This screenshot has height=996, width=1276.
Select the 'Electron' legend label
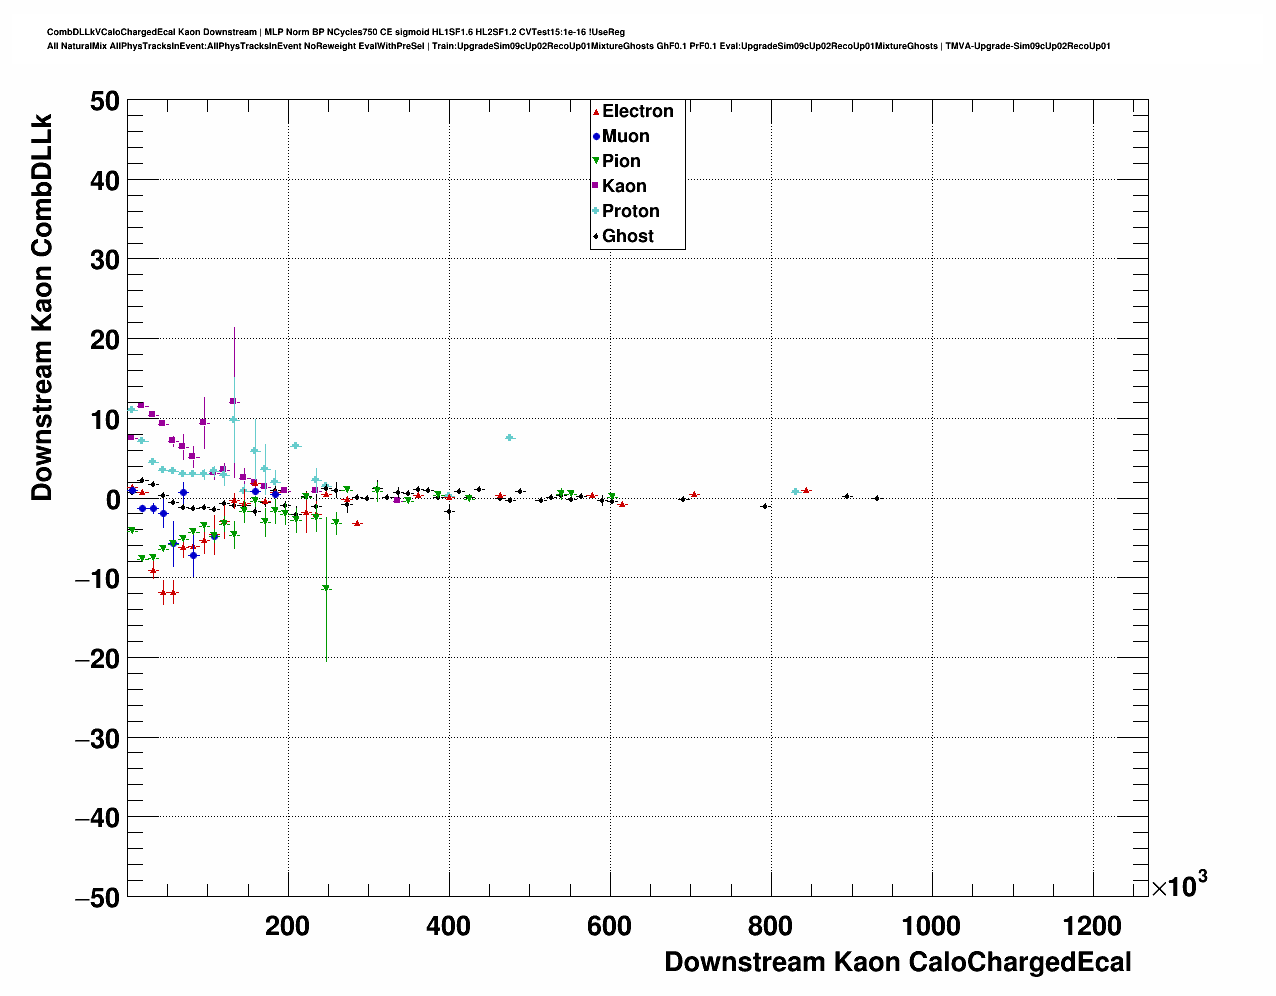[x=638, y=111]
